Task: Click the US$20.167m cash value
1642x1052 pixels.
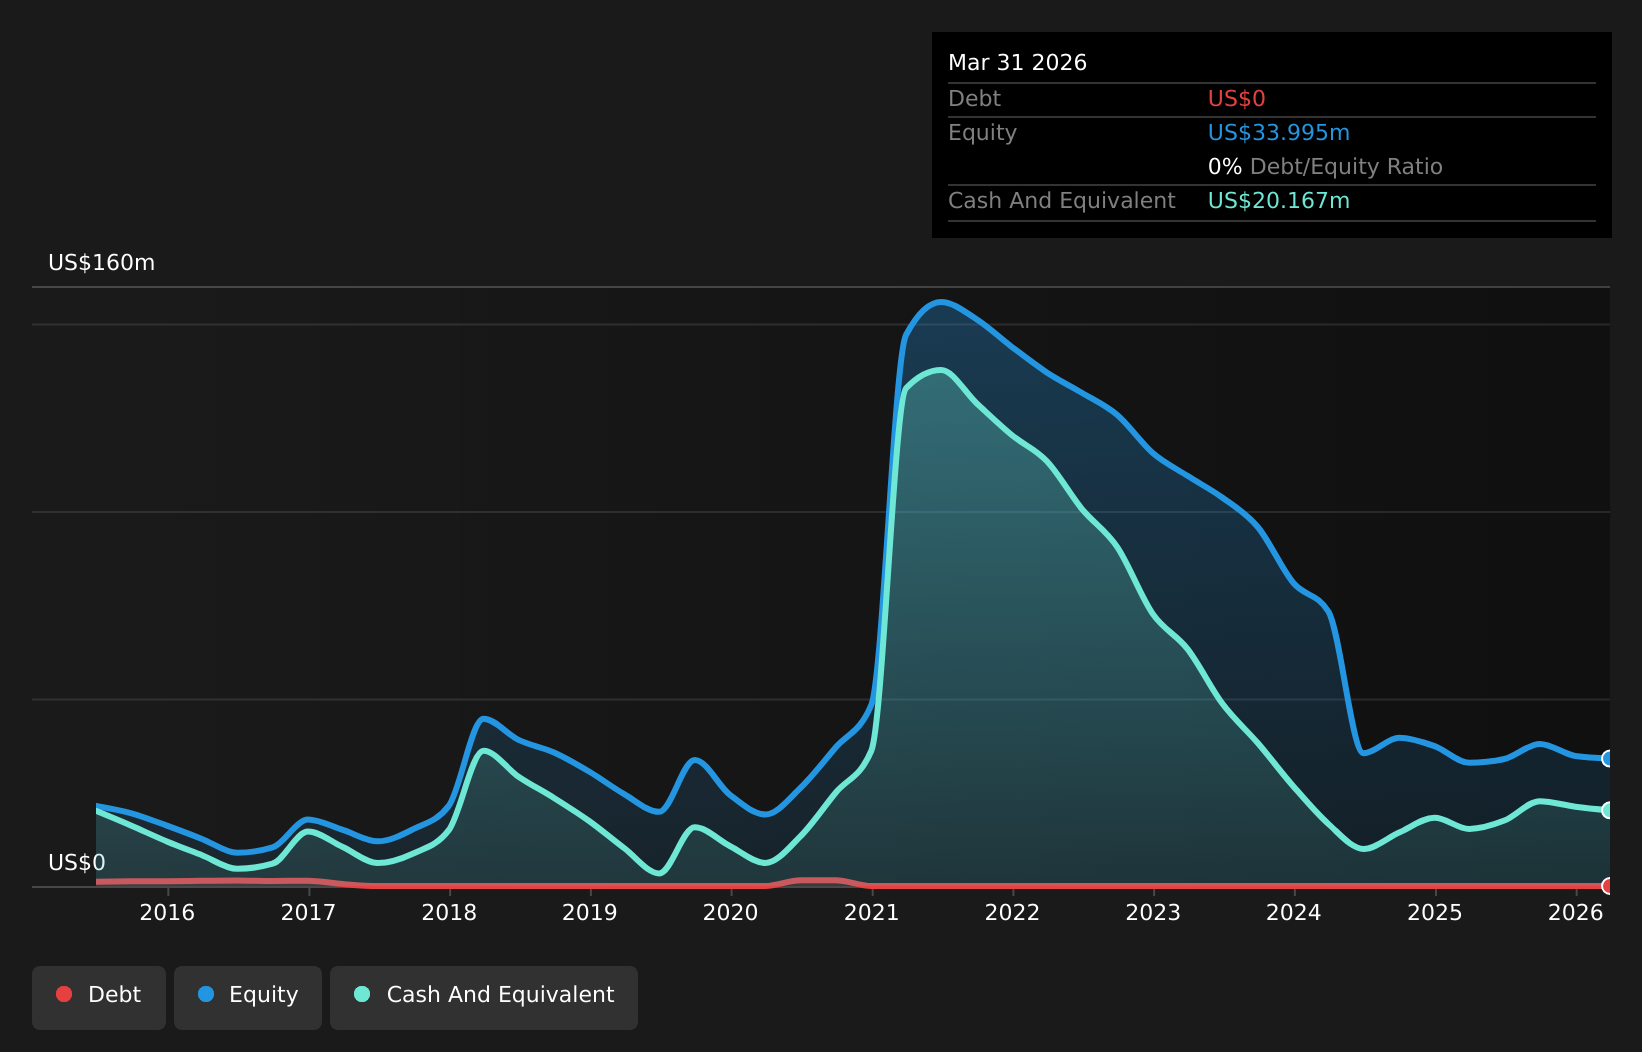Action: [x=1279, y=201]
